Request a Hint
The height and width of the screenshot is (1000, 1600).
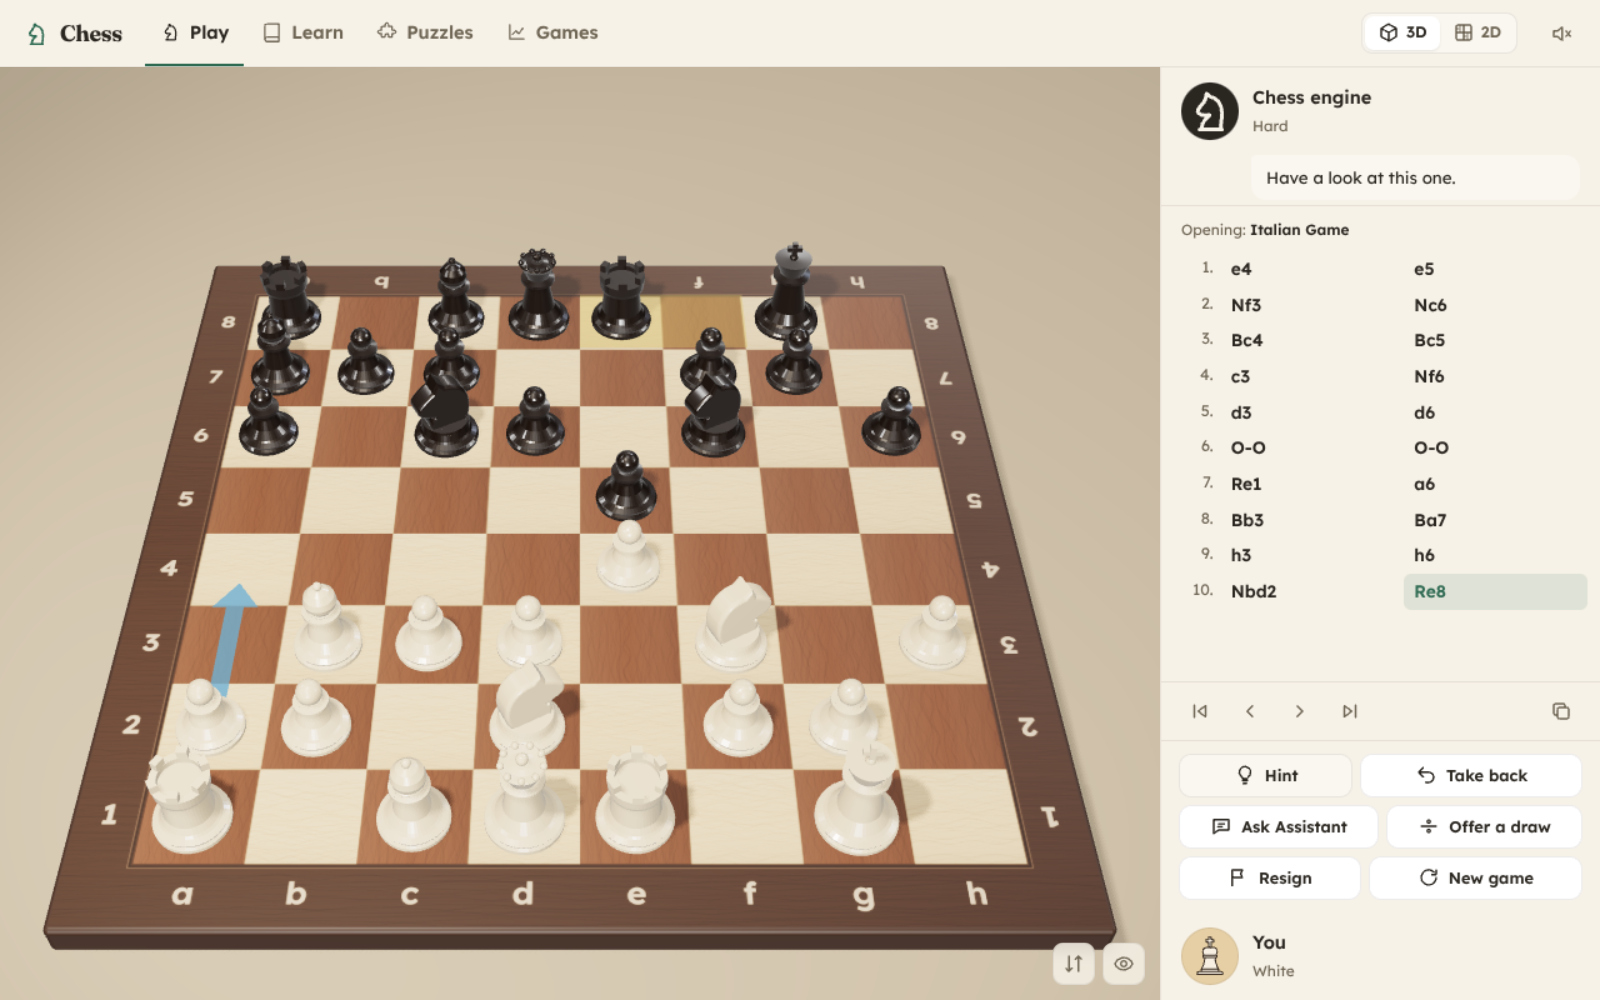[1266, 775]
